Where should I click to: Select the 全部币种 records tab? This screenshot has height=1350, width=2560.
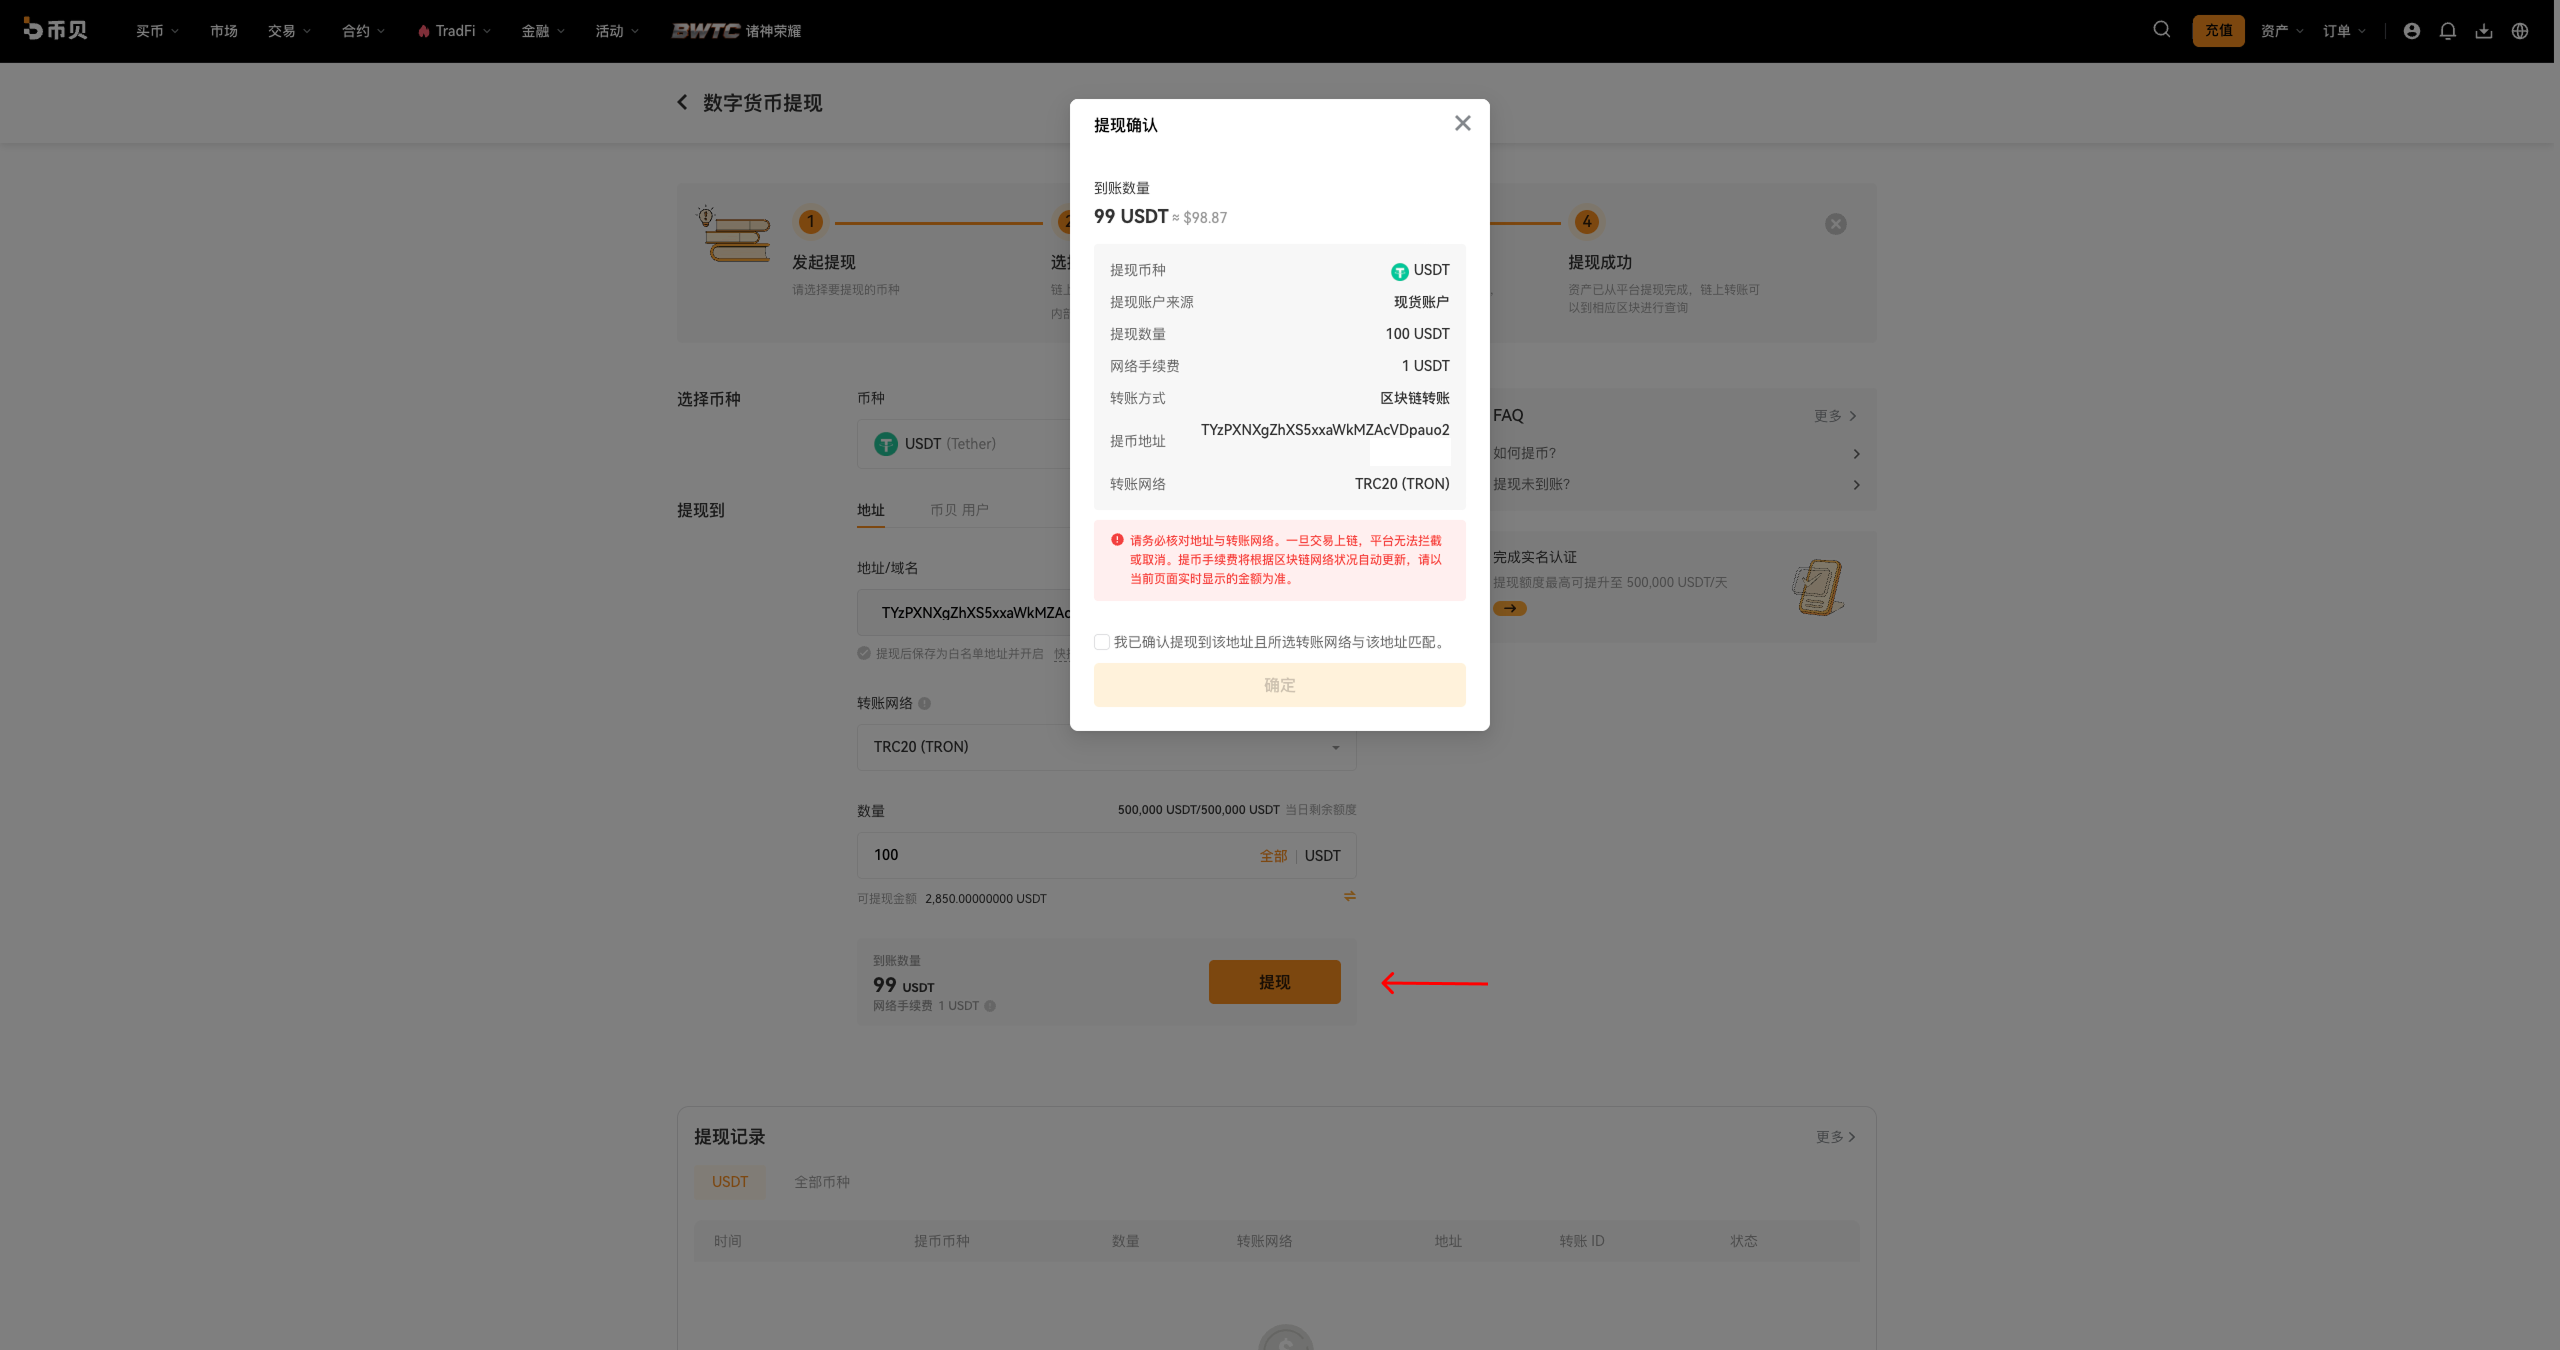click(x=821, y=1182)
